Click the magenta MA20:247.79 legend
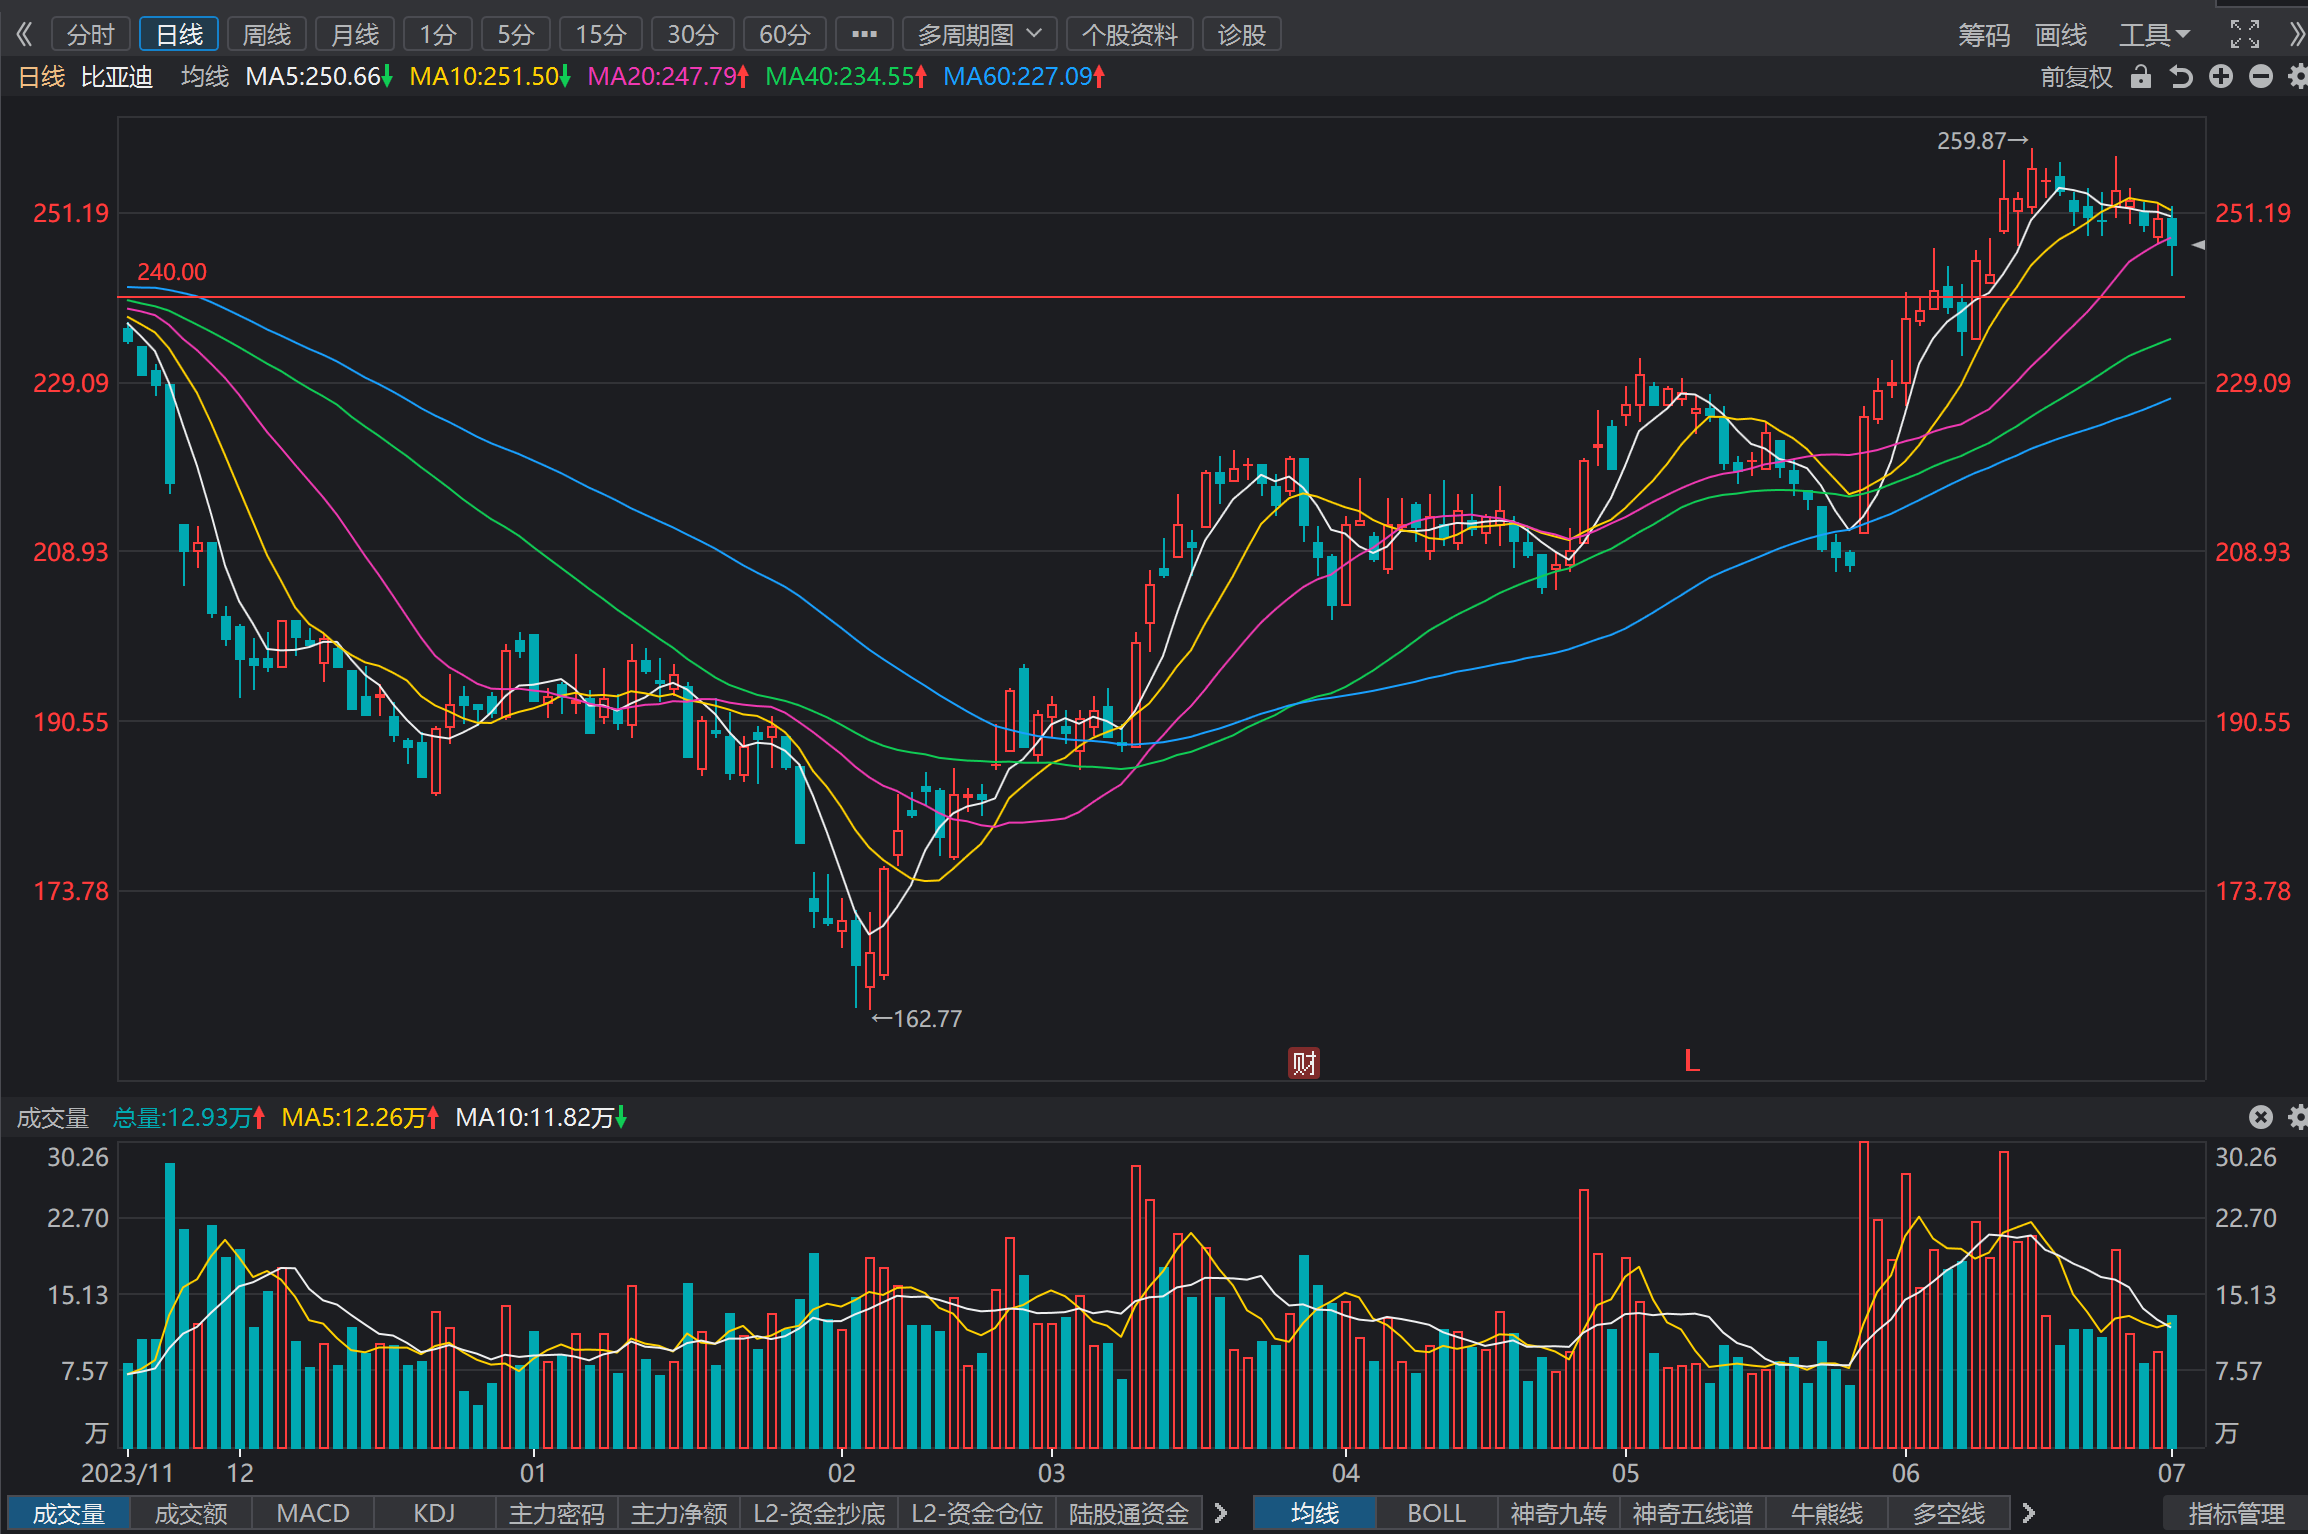2308x1534 pixels. (x=668, y=77)
